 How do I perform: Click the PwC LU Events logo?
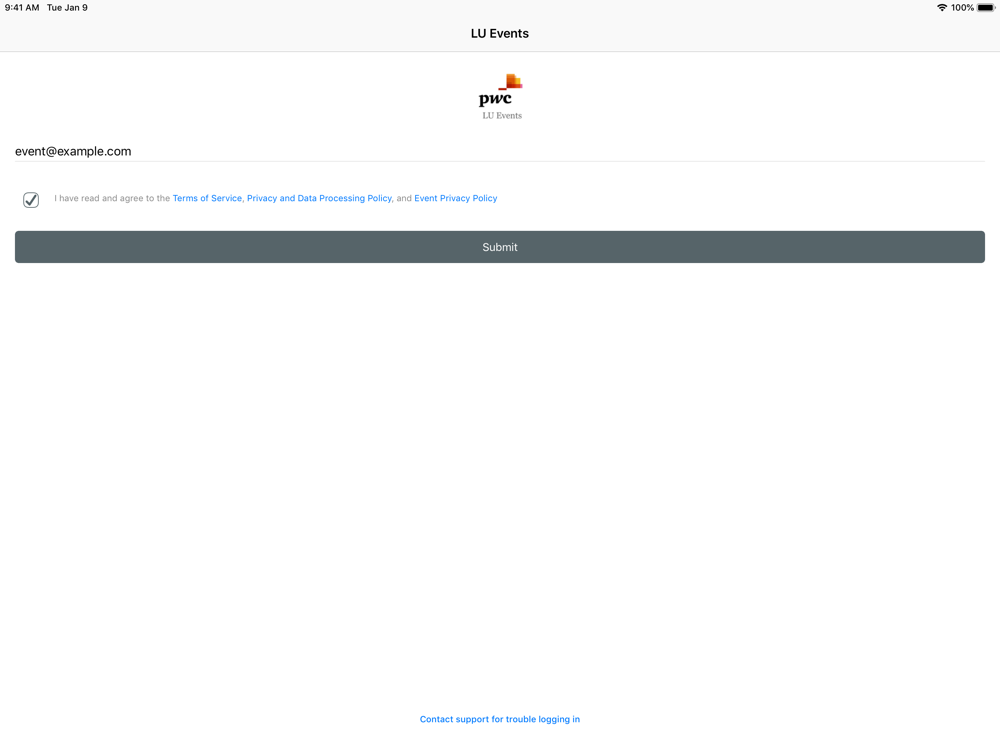pos(501,96)
